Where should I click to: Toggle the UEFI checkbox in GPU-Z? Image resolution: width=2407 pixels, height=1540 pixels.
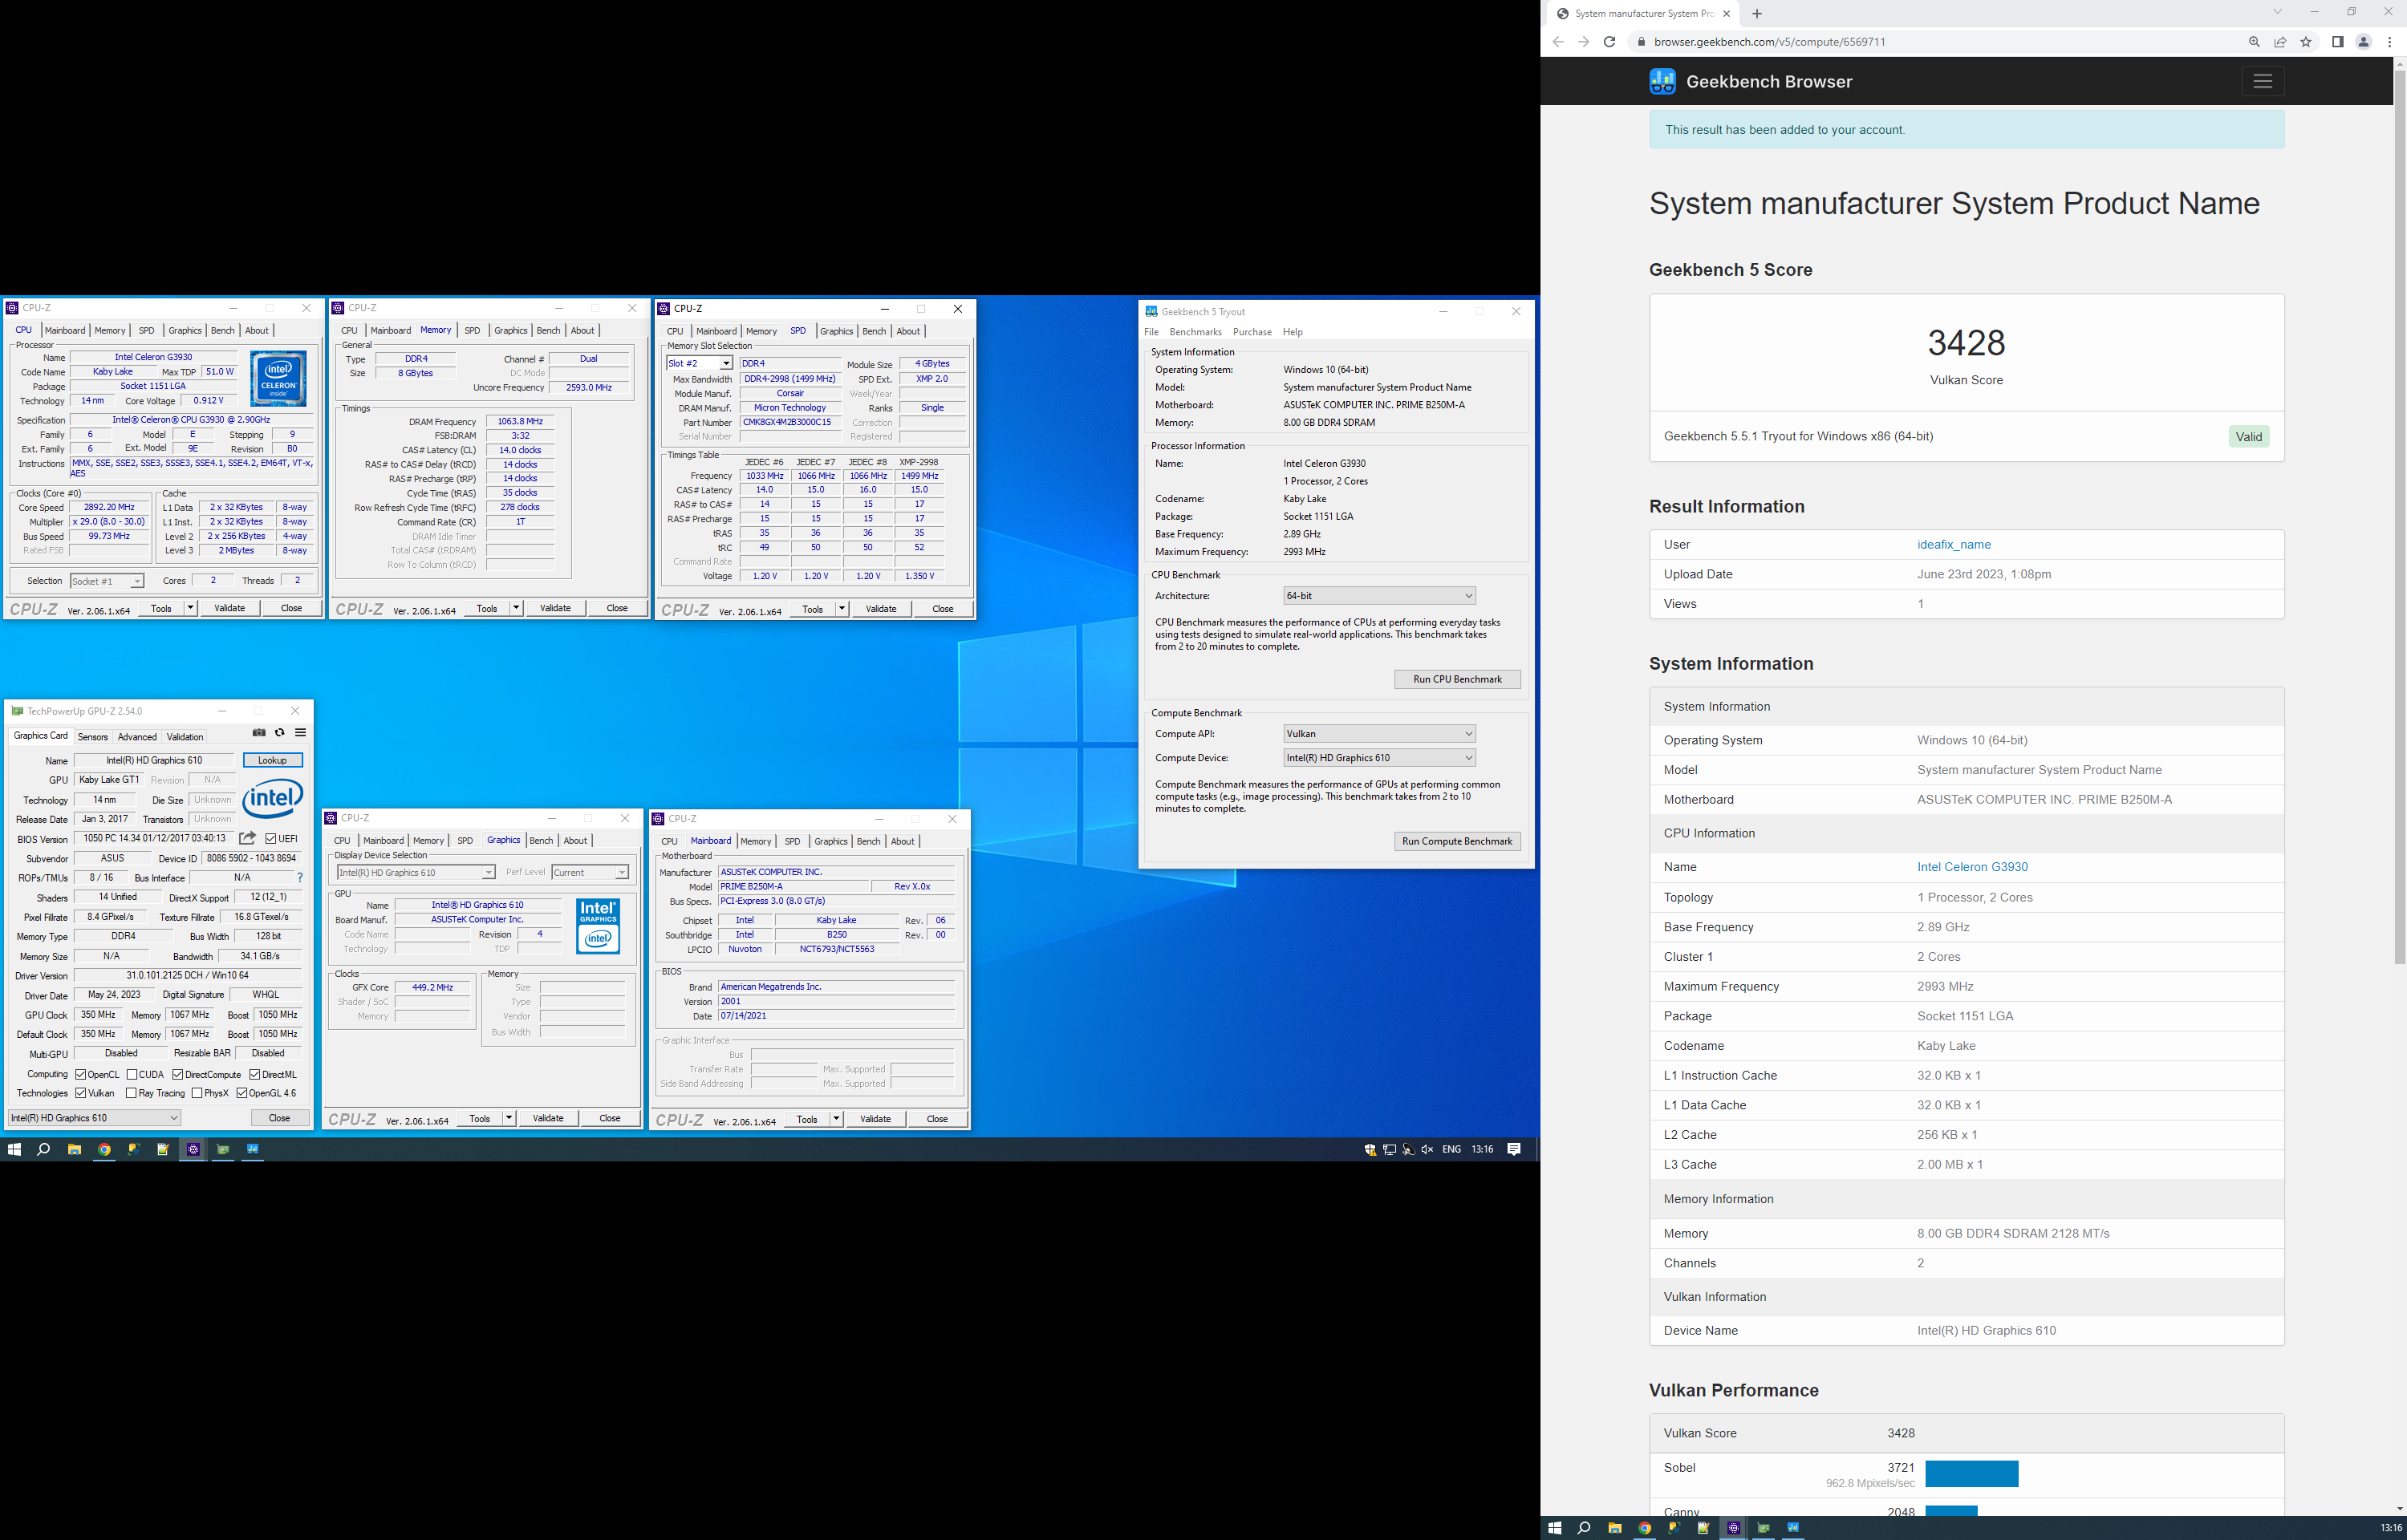271,839
